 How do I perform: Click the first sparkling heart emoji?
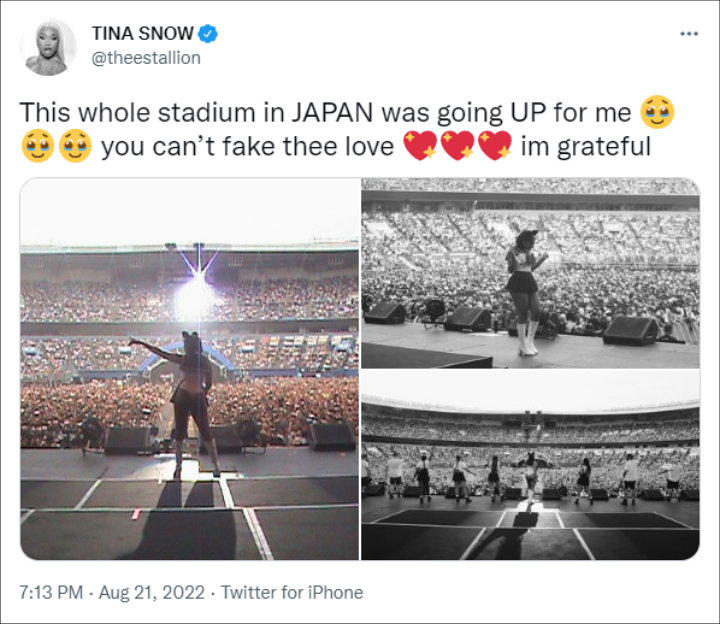[420, 146]
